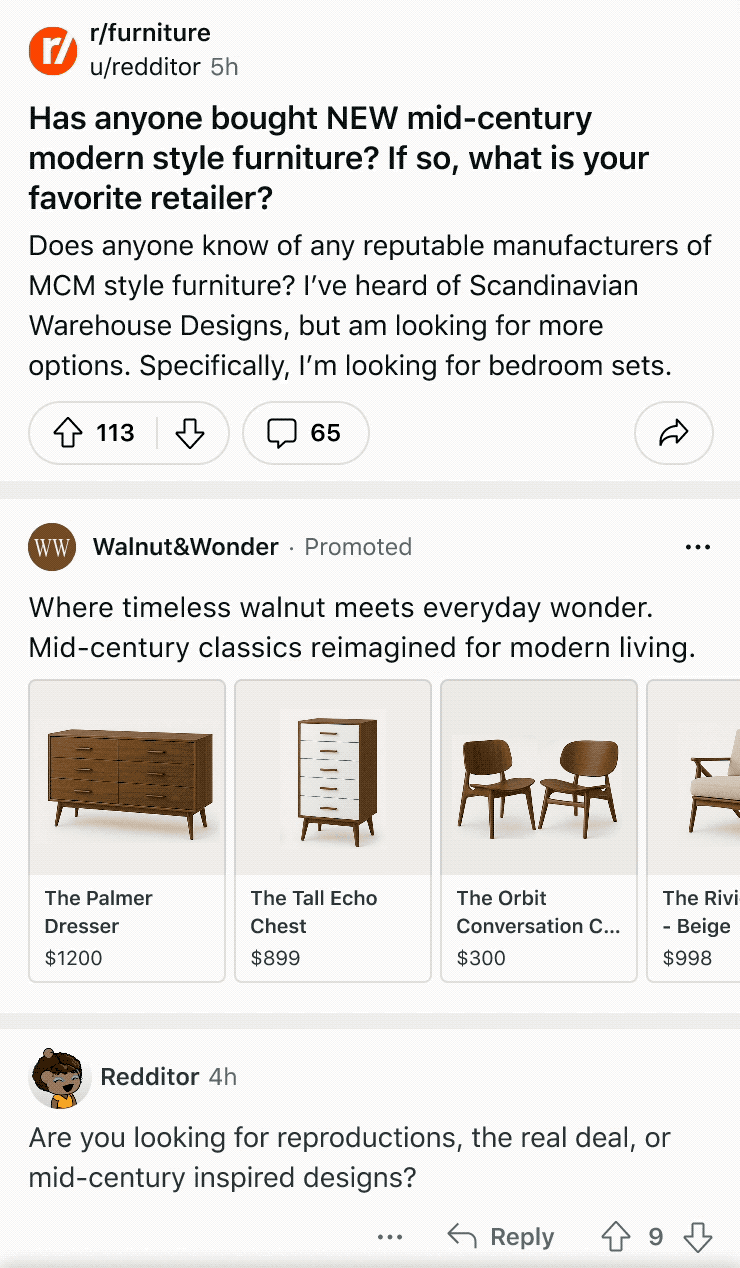Screen dimensions: 740x1268
Task: Select The Palmer Dresser title text
Action: pos(98,911)
